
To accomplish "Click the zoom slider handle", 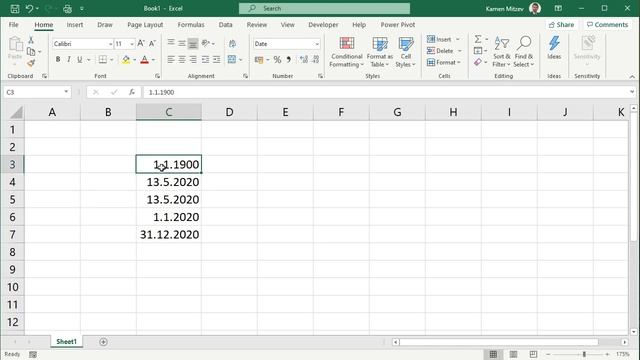I will coord(584,354).
